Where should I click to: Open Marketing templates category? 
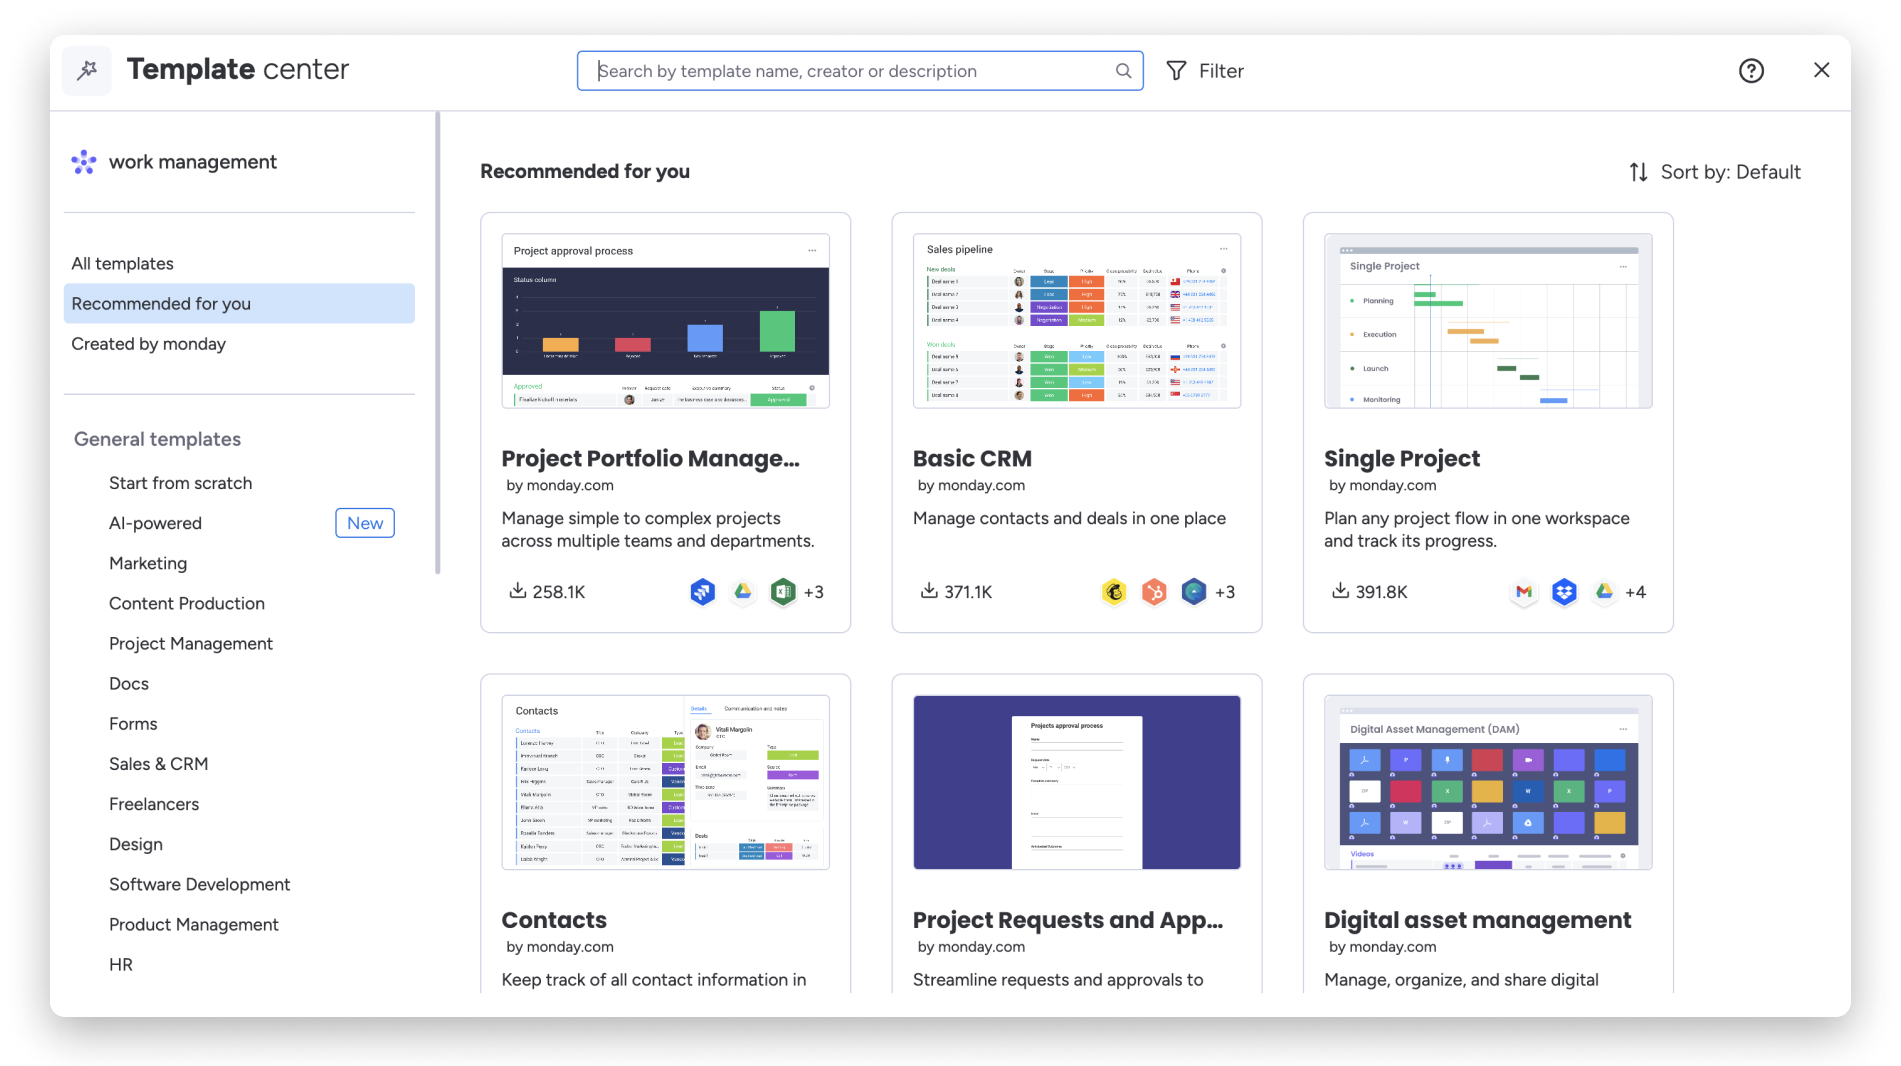(148, 563)
